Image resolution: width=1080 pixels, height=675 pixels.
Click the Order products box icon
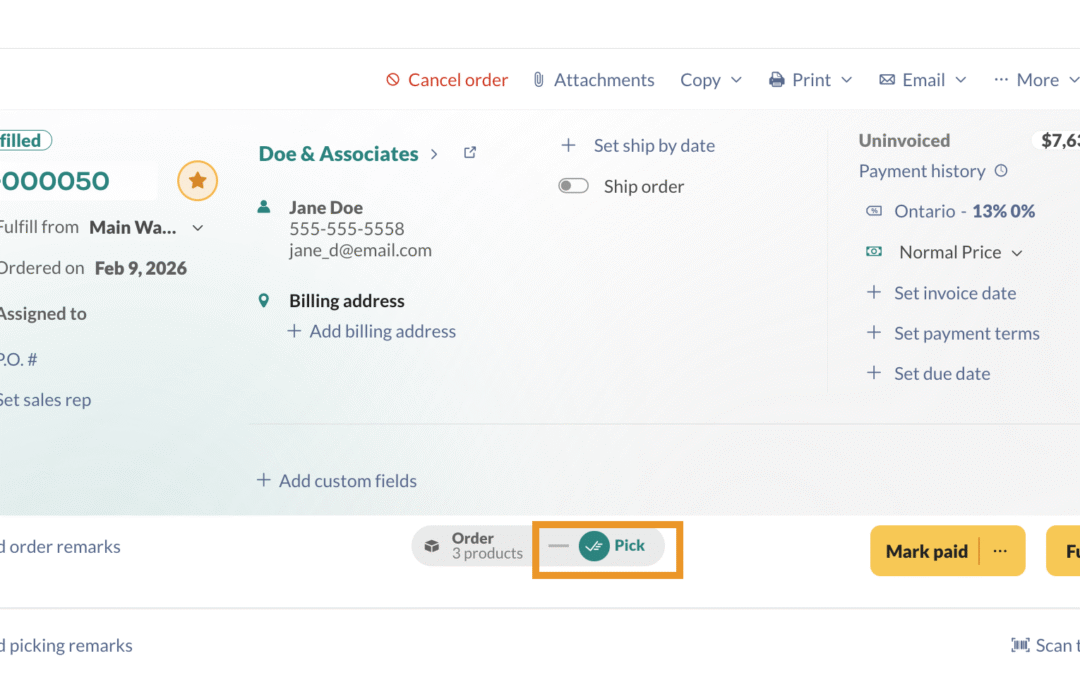[x=432, y=546]
